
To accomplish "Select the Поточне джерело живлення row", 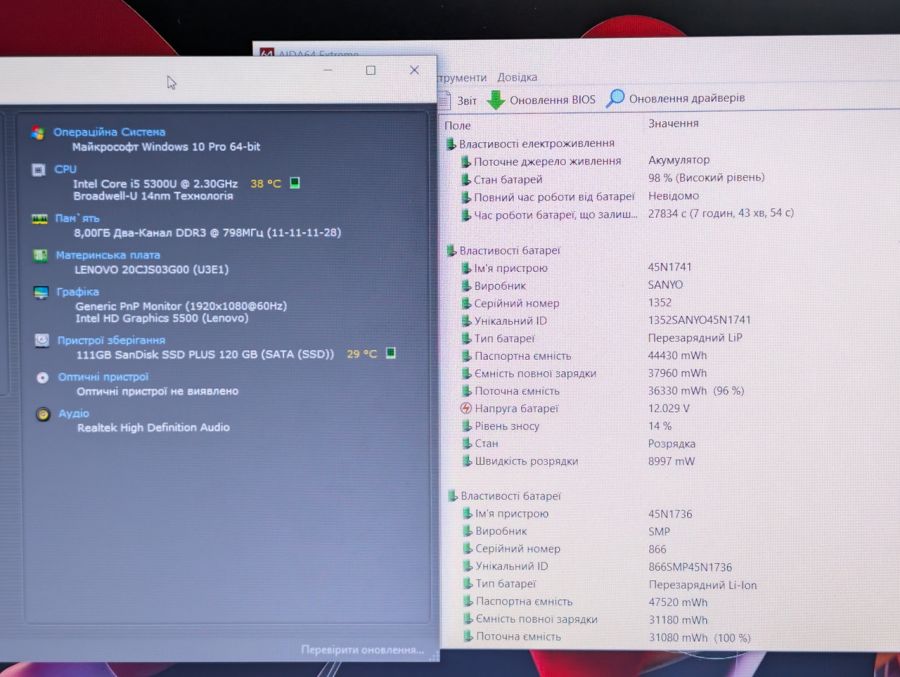I will coord(541,162).
